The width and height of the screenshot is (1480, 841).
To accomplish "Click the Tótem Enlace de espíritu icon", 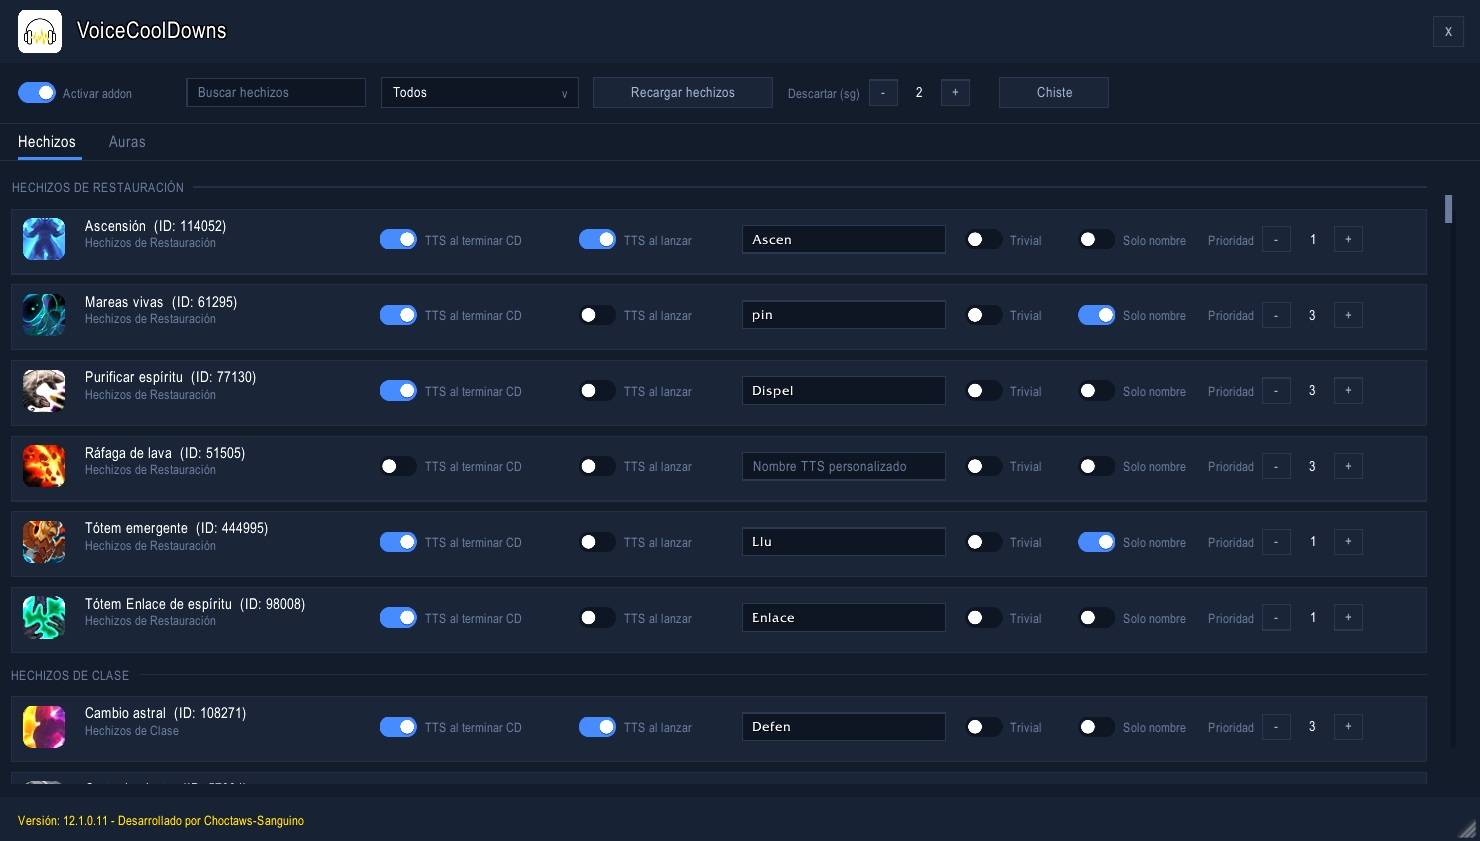I will point(44,618).
